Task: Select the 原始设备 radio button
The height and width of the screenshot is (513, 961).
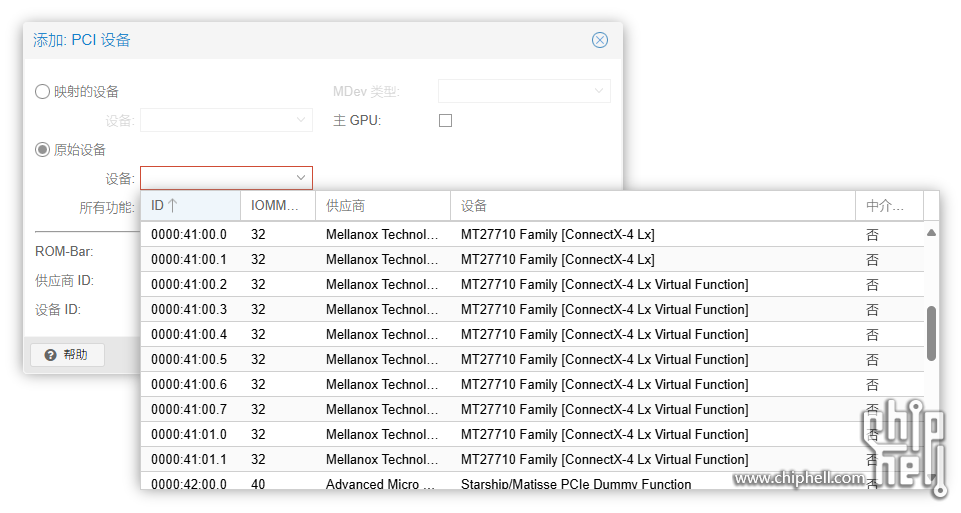Action: 42,150
